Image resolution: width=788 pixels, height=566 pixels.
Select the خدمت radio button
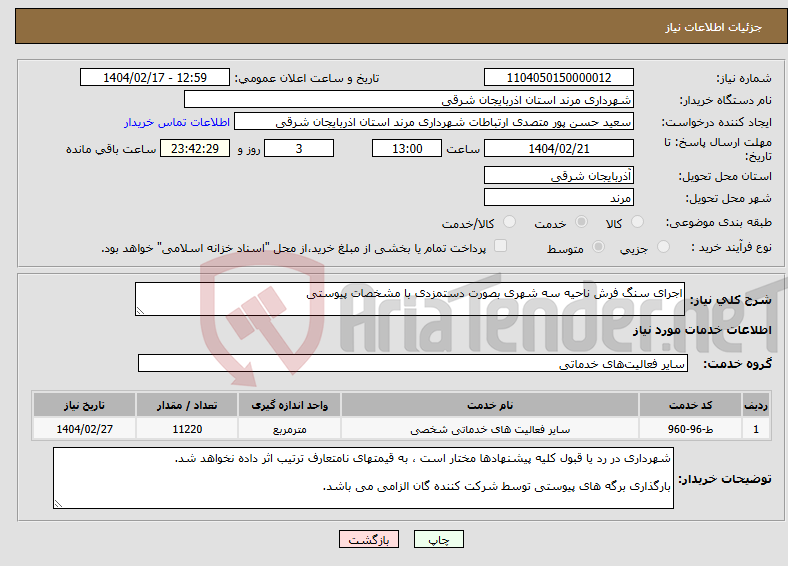(x=581, y=222)
